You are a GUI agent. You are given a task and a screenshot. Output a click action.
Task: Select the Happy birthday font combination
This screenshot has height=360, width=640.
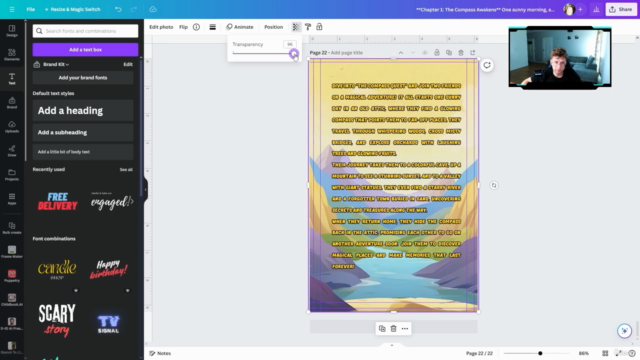[x=109, y=269]
